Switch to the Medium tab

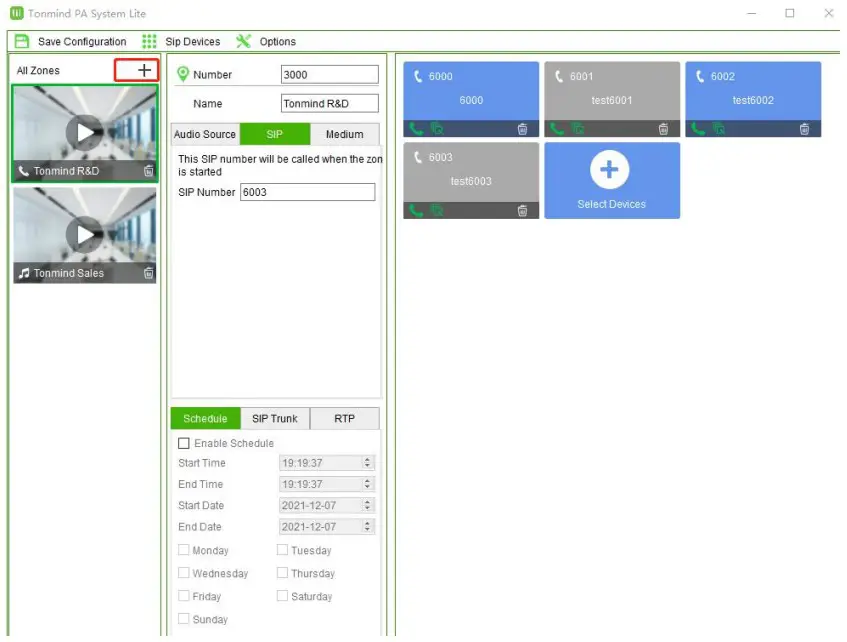point(345,134)
